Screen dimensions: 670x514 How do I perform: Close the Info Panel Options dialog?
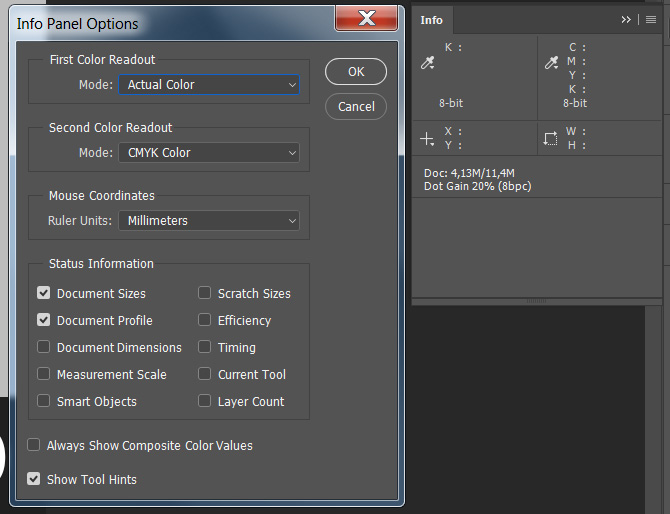tap(367, 18)
